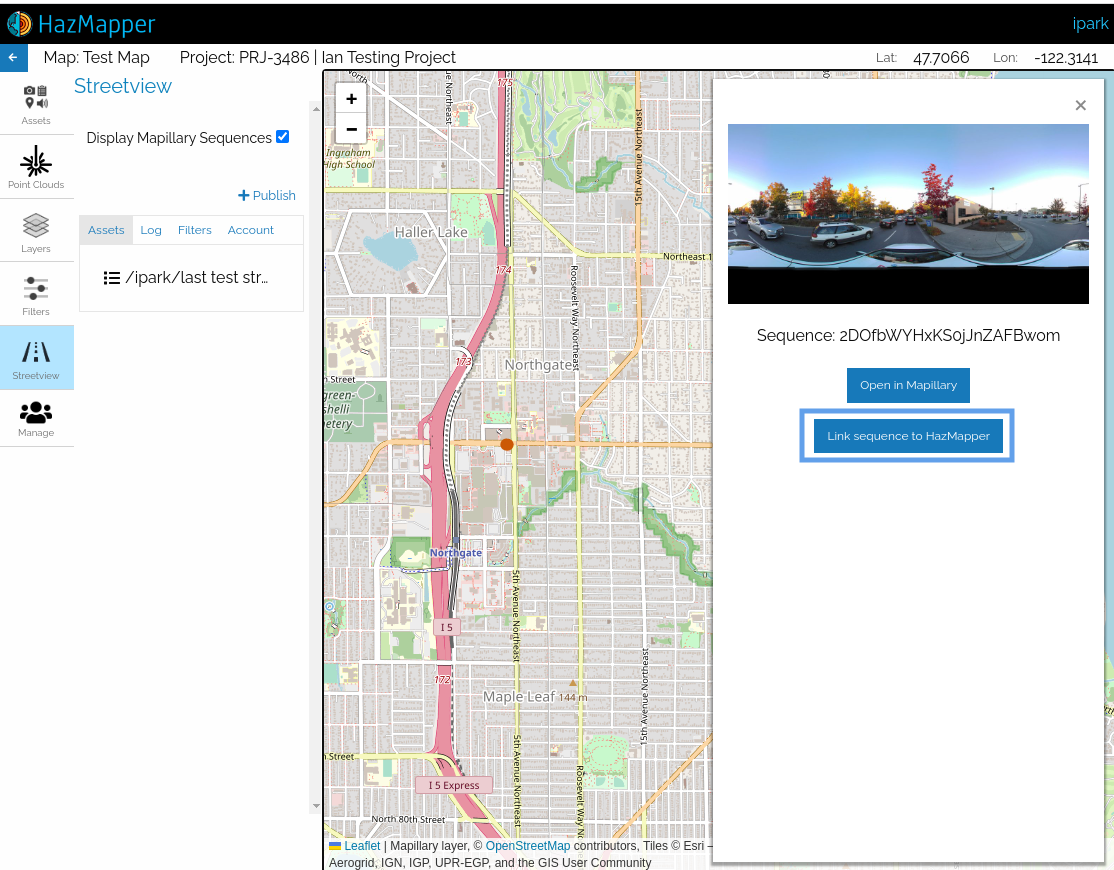The image size is (1114, 870).
Task: Switch to the Account tab
Action: coord(250,230)
